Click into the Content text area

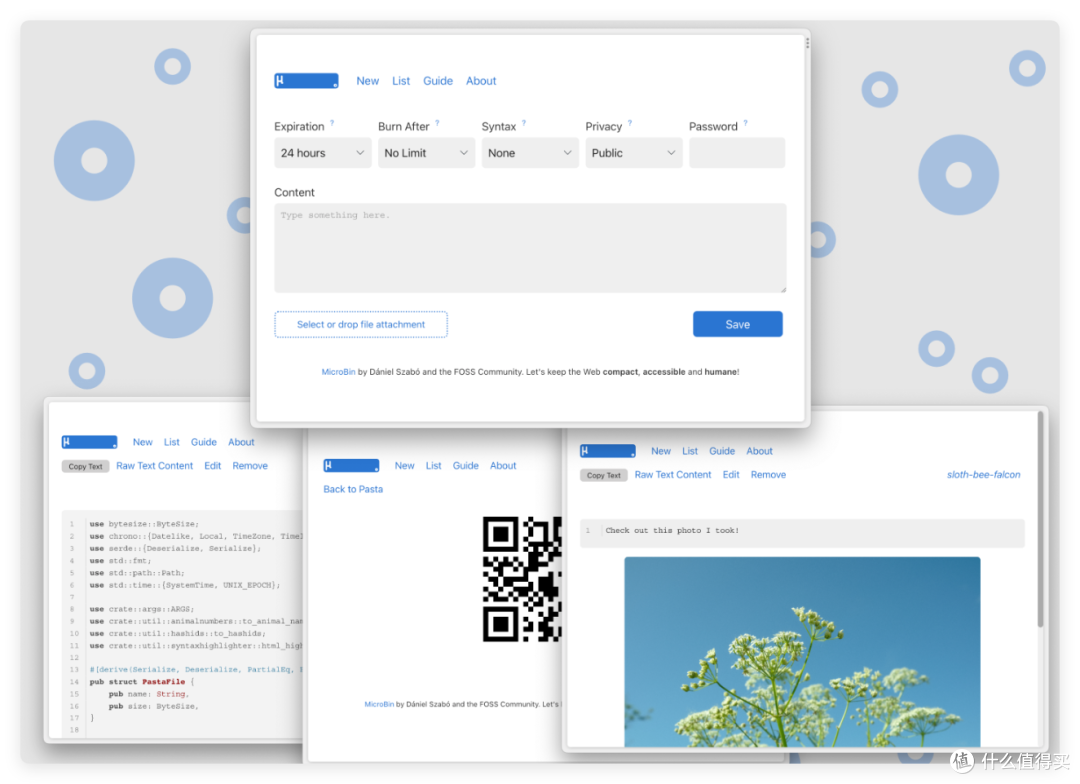(530, 248)
